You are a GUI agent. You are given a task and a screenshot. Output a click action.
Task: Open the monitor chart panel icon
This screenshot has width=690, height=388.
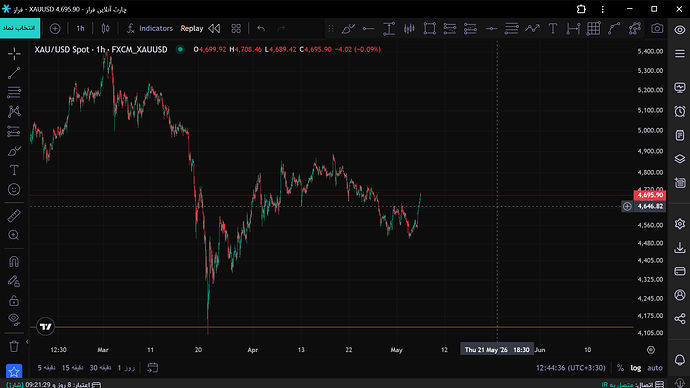680,88
